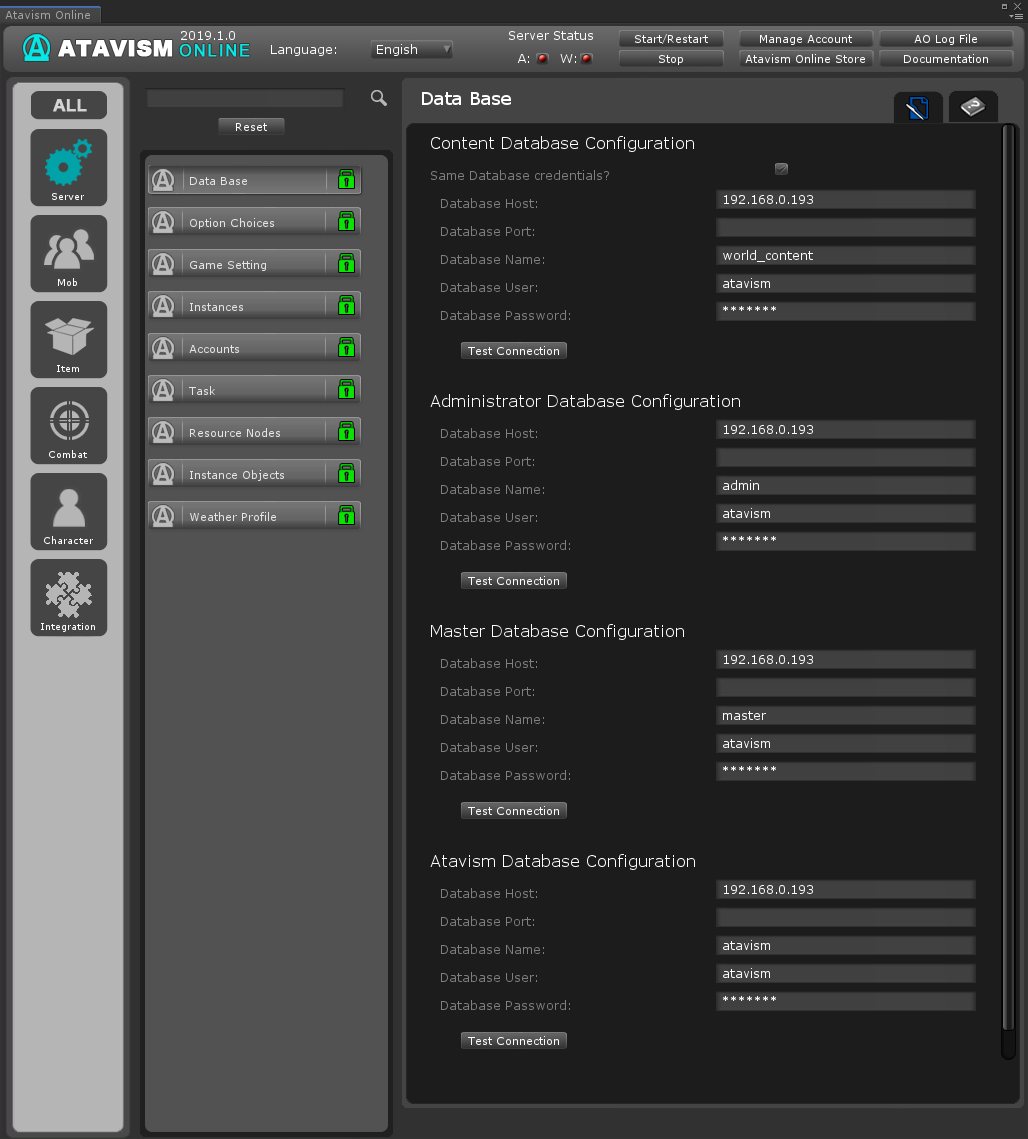The height and width of the screenshot is (1139, 1028).
Task: Open the Mob category
Action: coord(68,253)
